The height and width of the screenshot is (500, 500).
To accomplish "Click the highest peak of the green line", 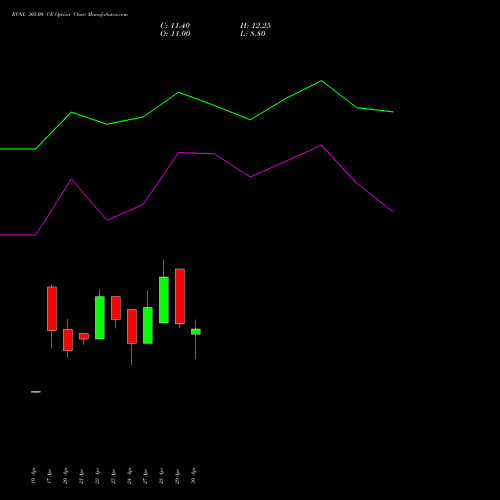I will [321, 81].
